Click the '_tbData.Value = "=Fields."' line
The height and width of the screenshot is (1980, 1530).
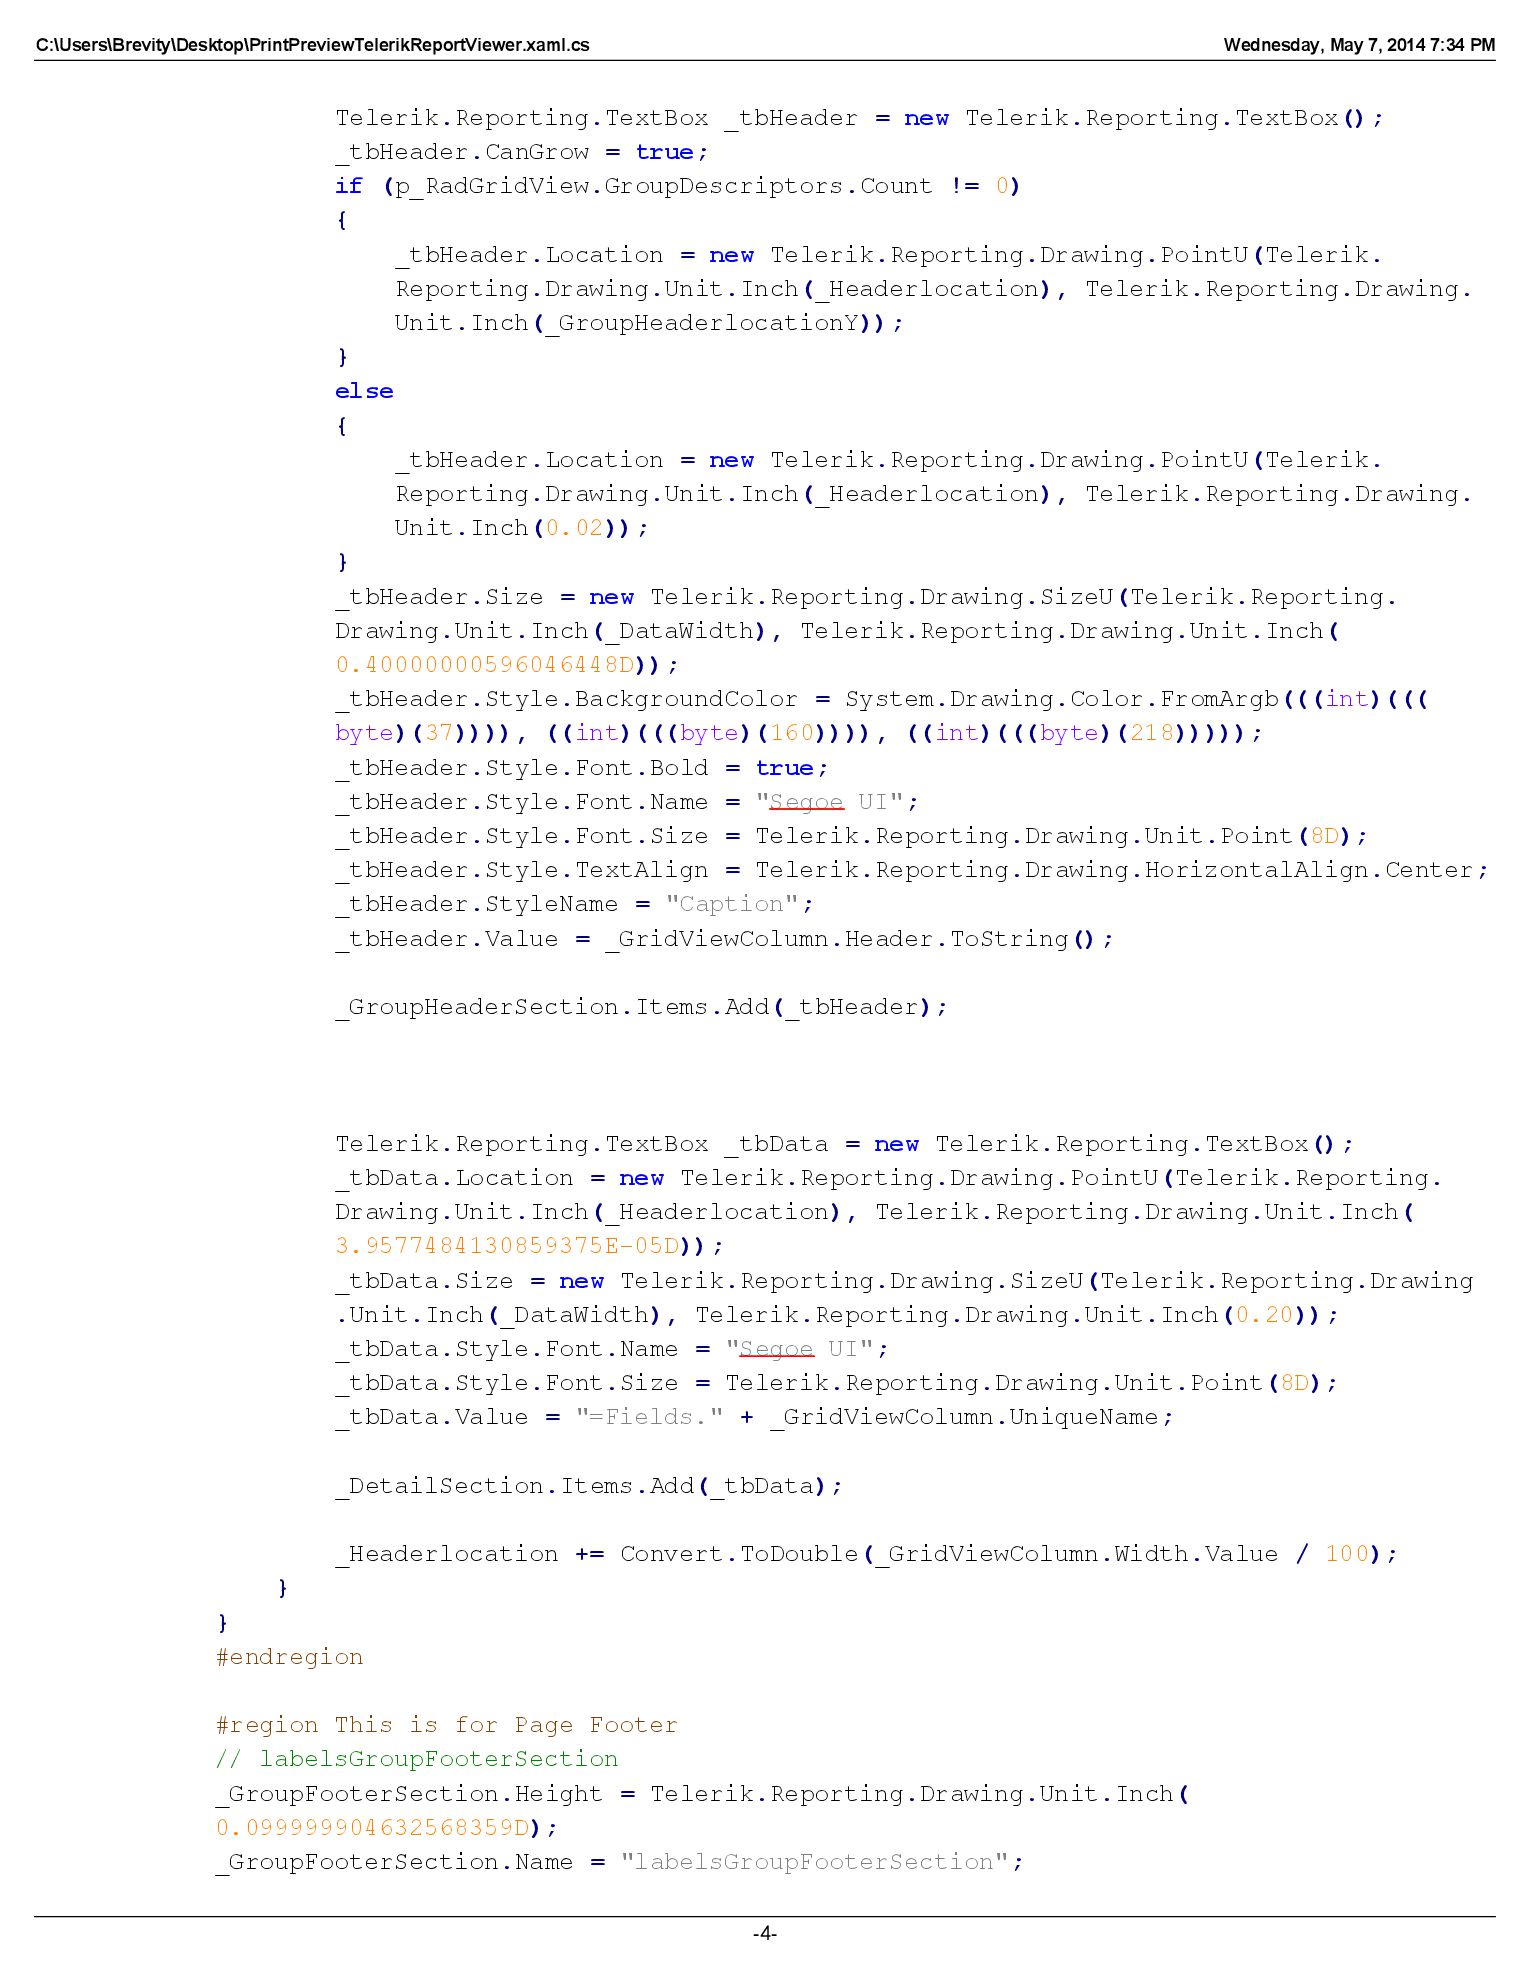click(754, 1417)
